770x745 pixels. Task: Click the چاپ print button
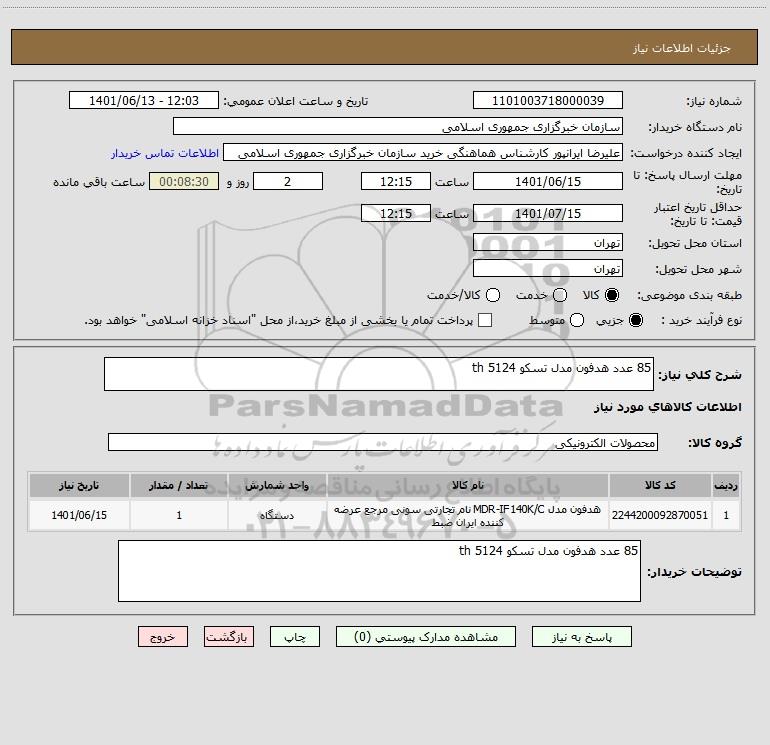click(x=295, y=637)
